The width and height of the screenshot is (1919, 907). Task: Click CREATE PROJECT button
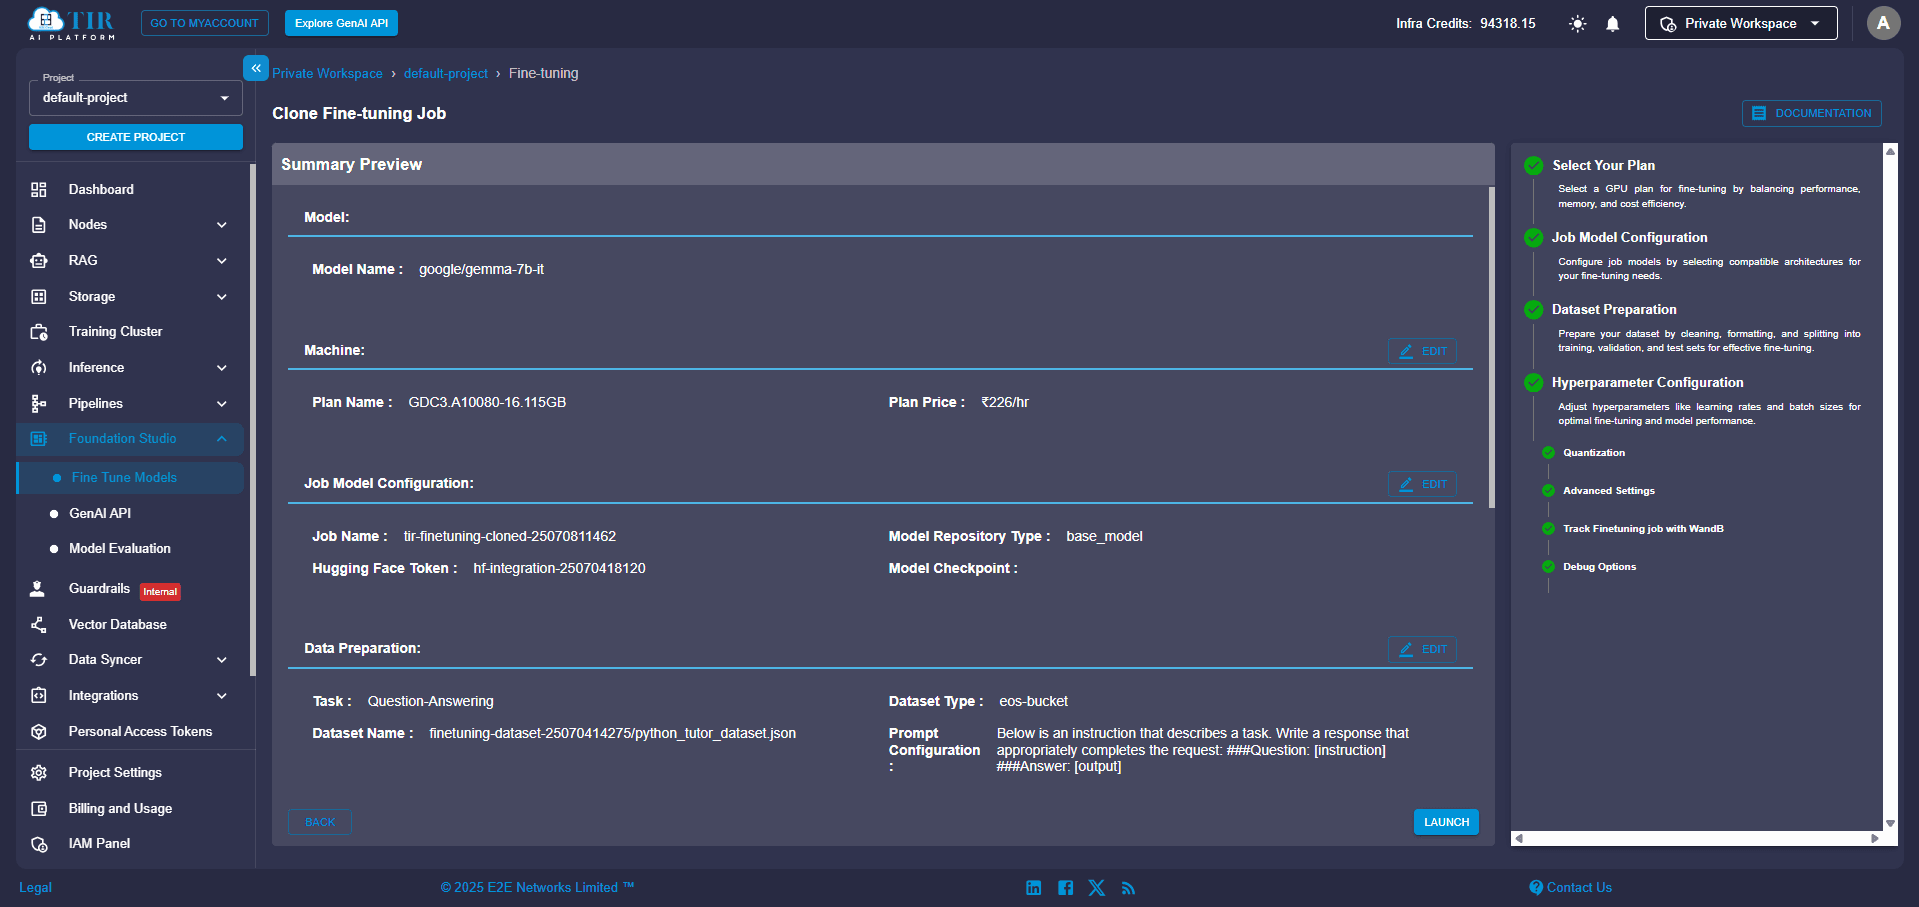136,137
